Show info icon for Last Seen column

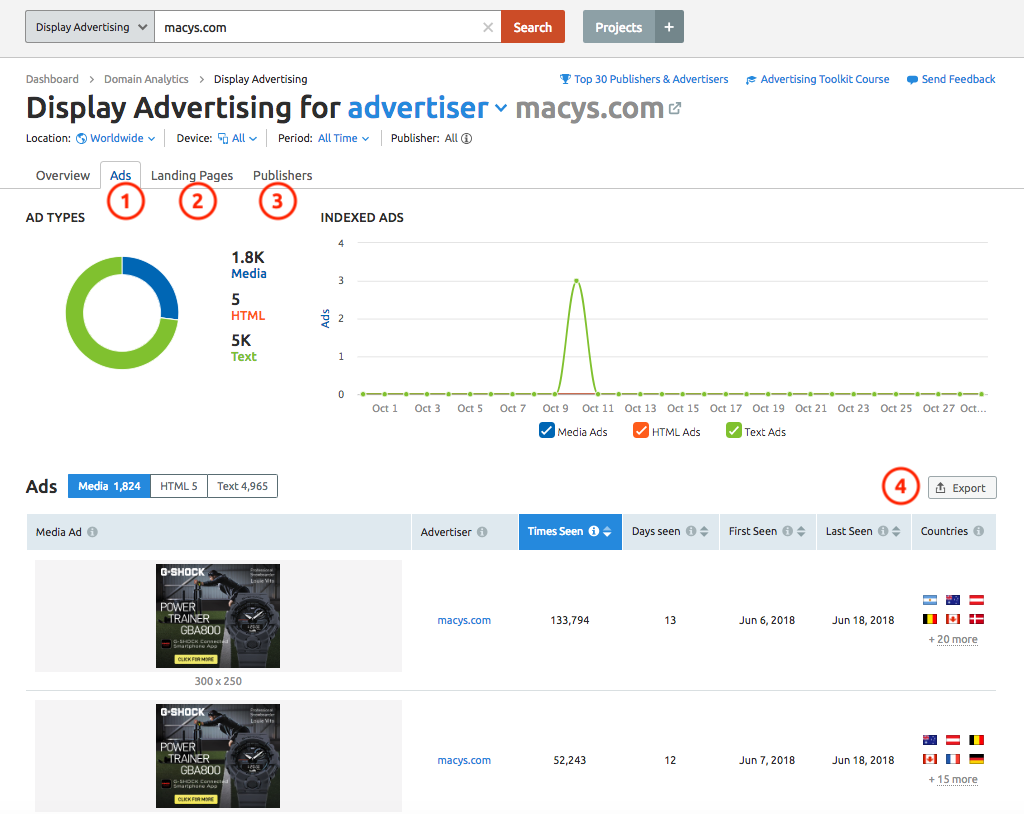click(x=883, y=531)
